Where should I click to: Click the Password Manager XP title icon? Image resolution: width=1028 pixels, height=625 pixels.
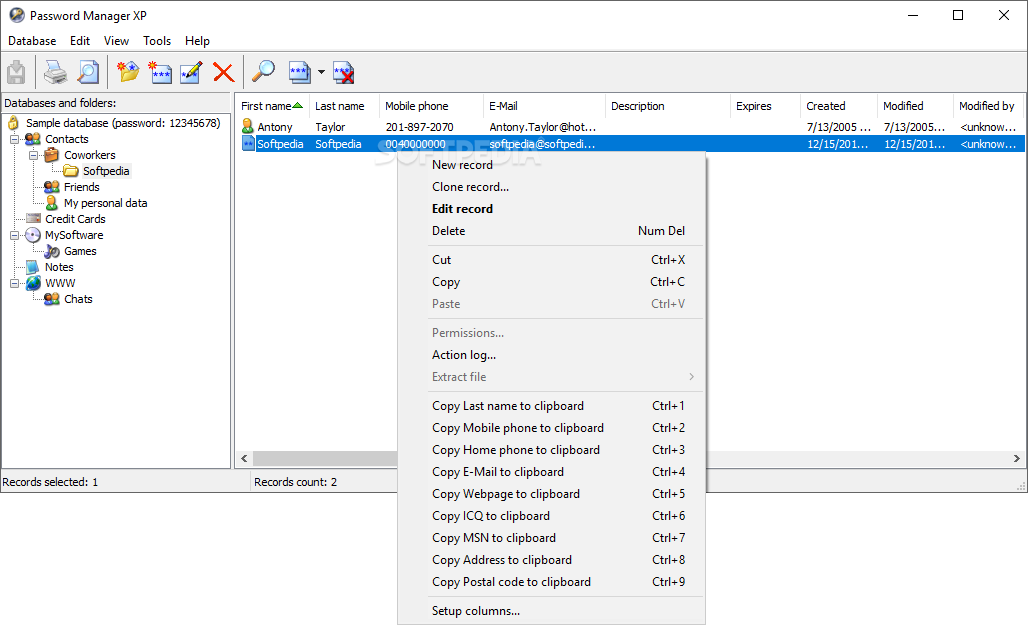tap(17, 15)
